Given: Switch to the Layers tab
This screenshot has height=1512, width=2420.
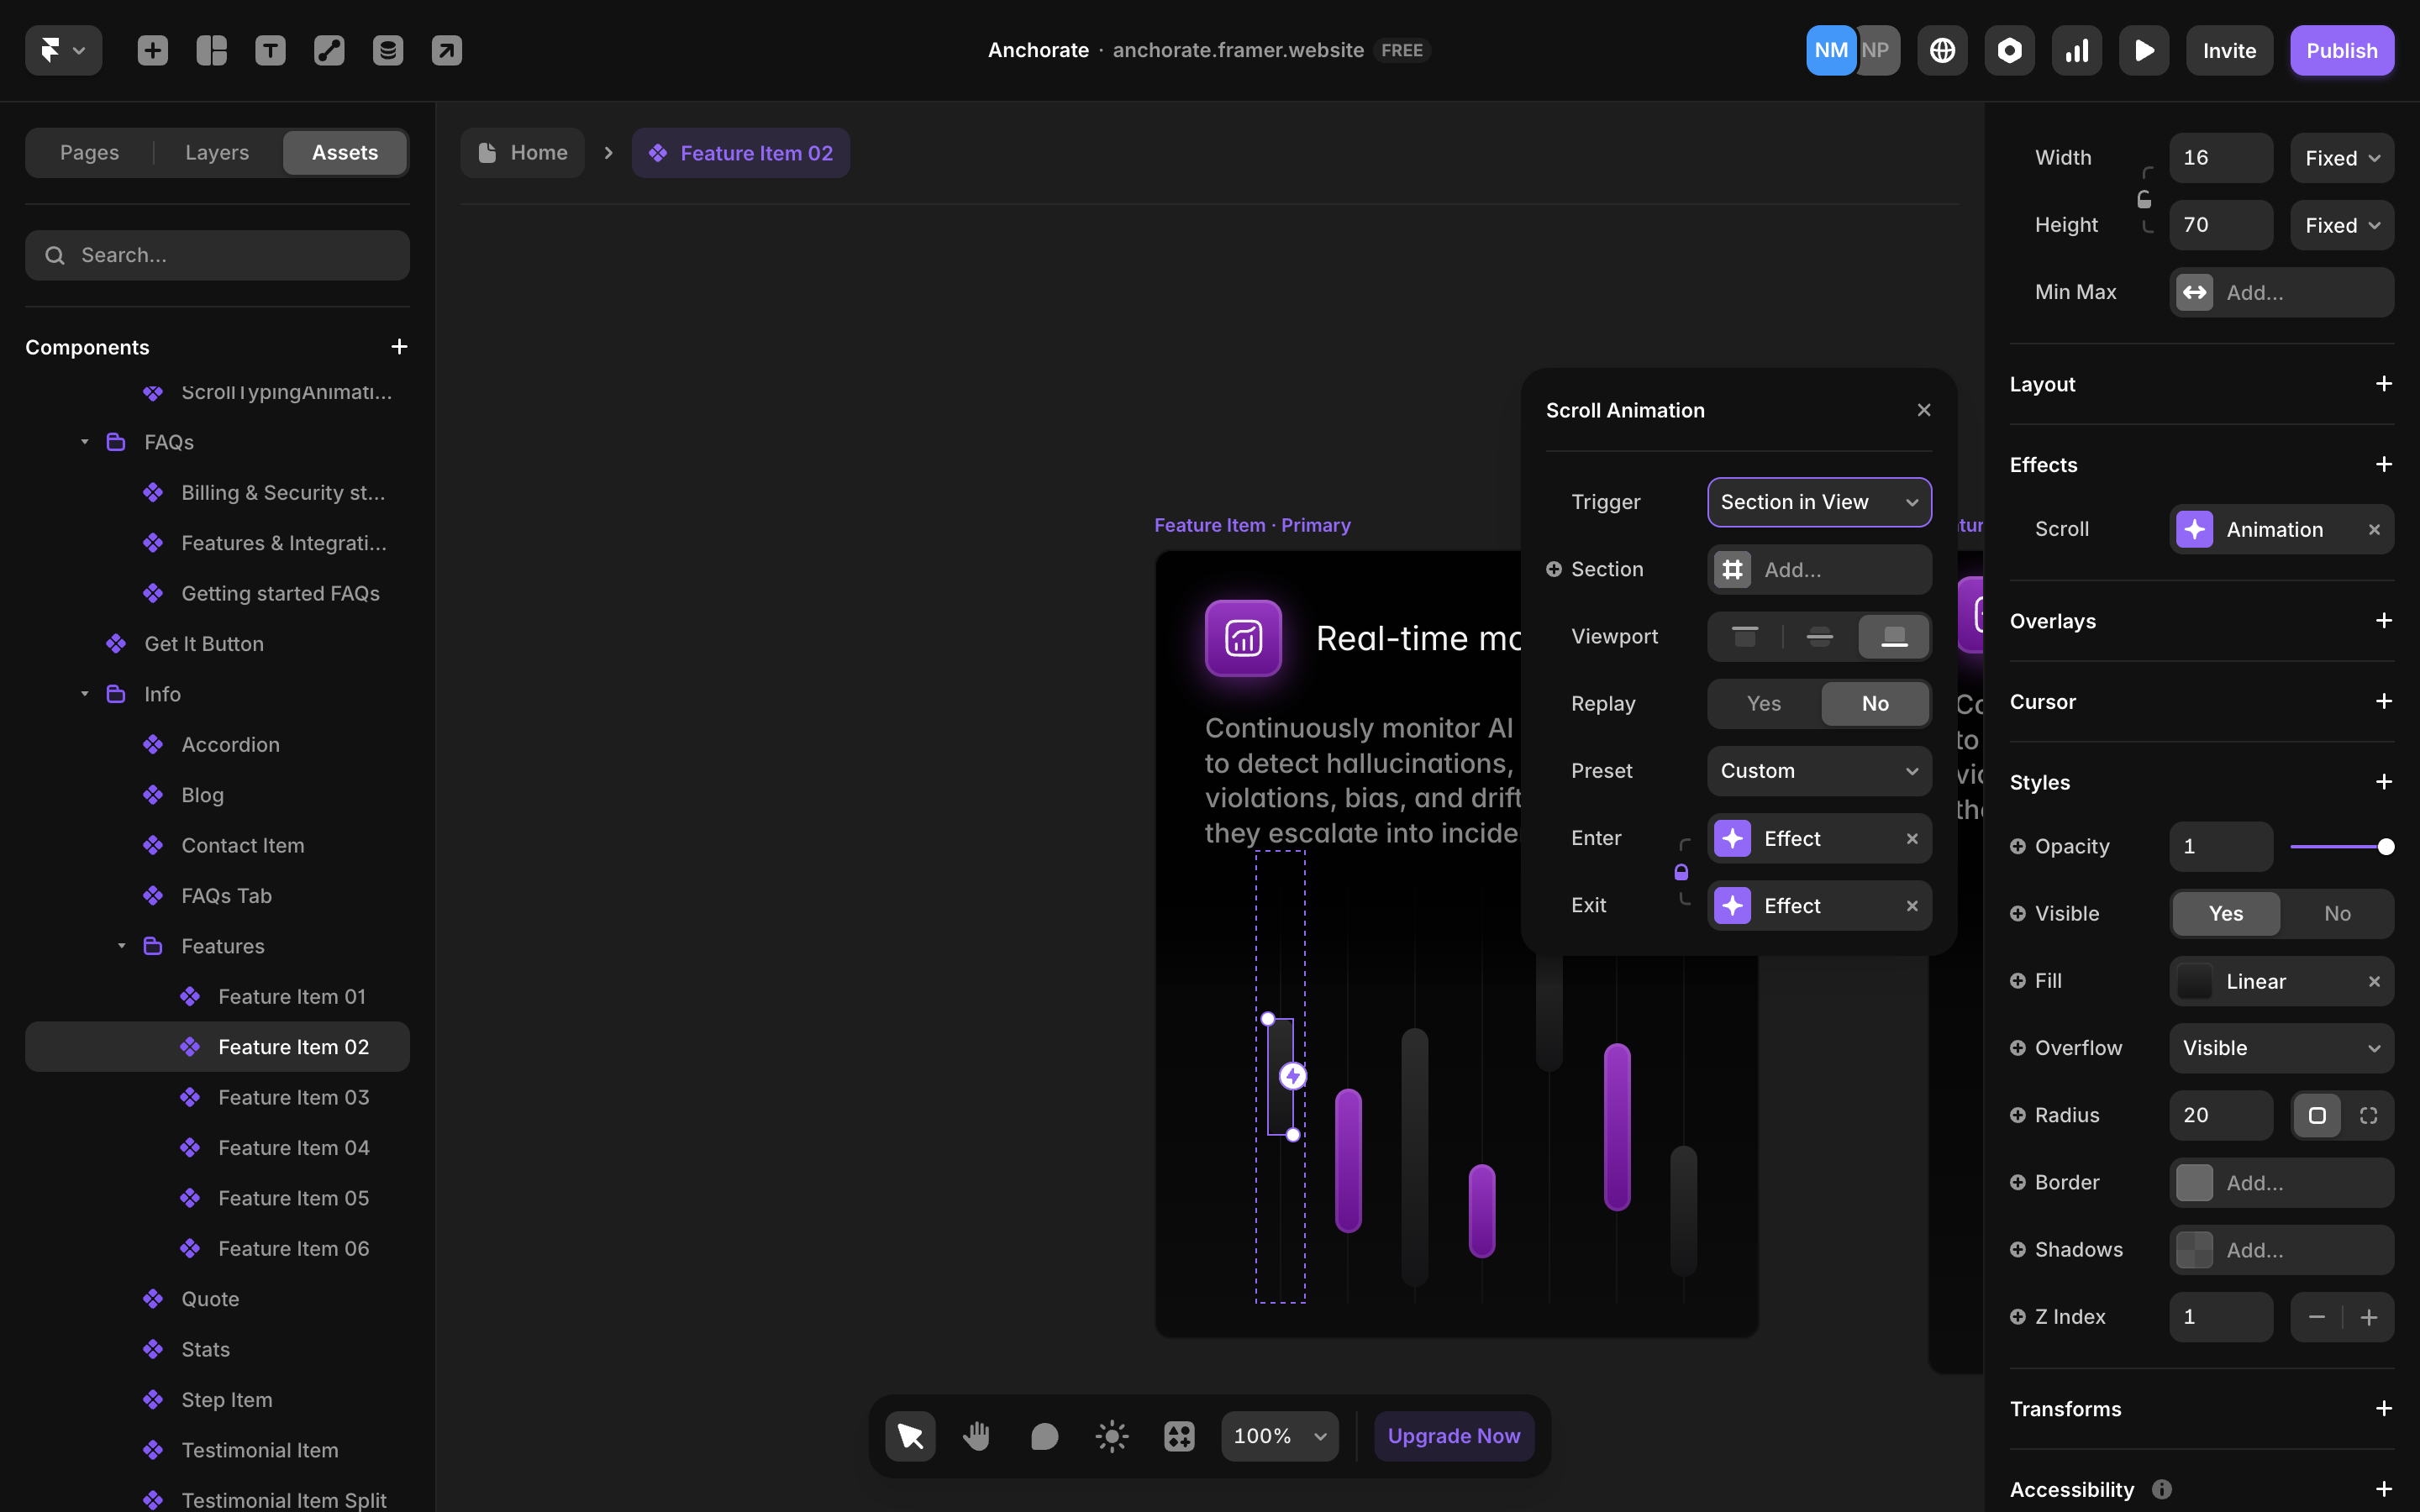Looking at the screenshot, I should [216, 153].
